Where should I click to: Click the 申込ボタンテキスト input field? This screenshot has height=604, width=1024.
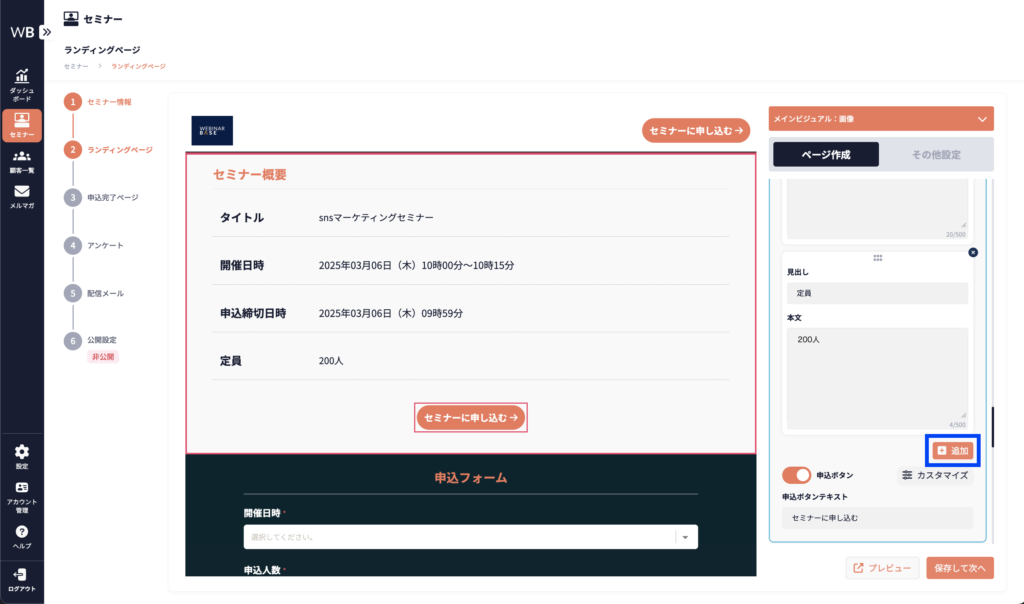pyautogui.click(x=877, y=518)
